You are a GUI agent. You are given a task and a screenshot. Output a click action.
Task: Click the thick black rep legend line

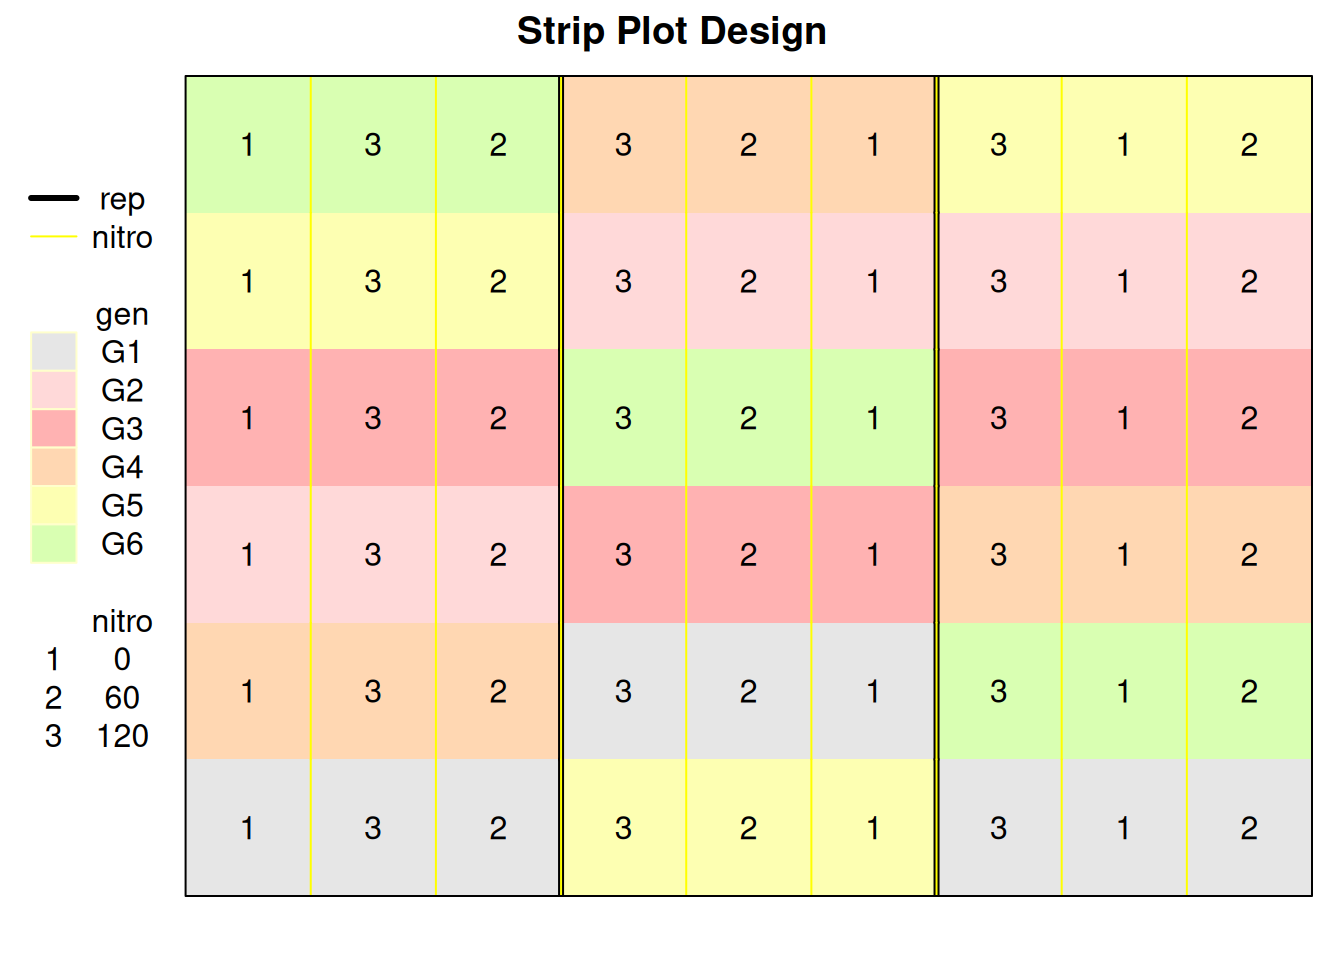click(x=54, y=198)
